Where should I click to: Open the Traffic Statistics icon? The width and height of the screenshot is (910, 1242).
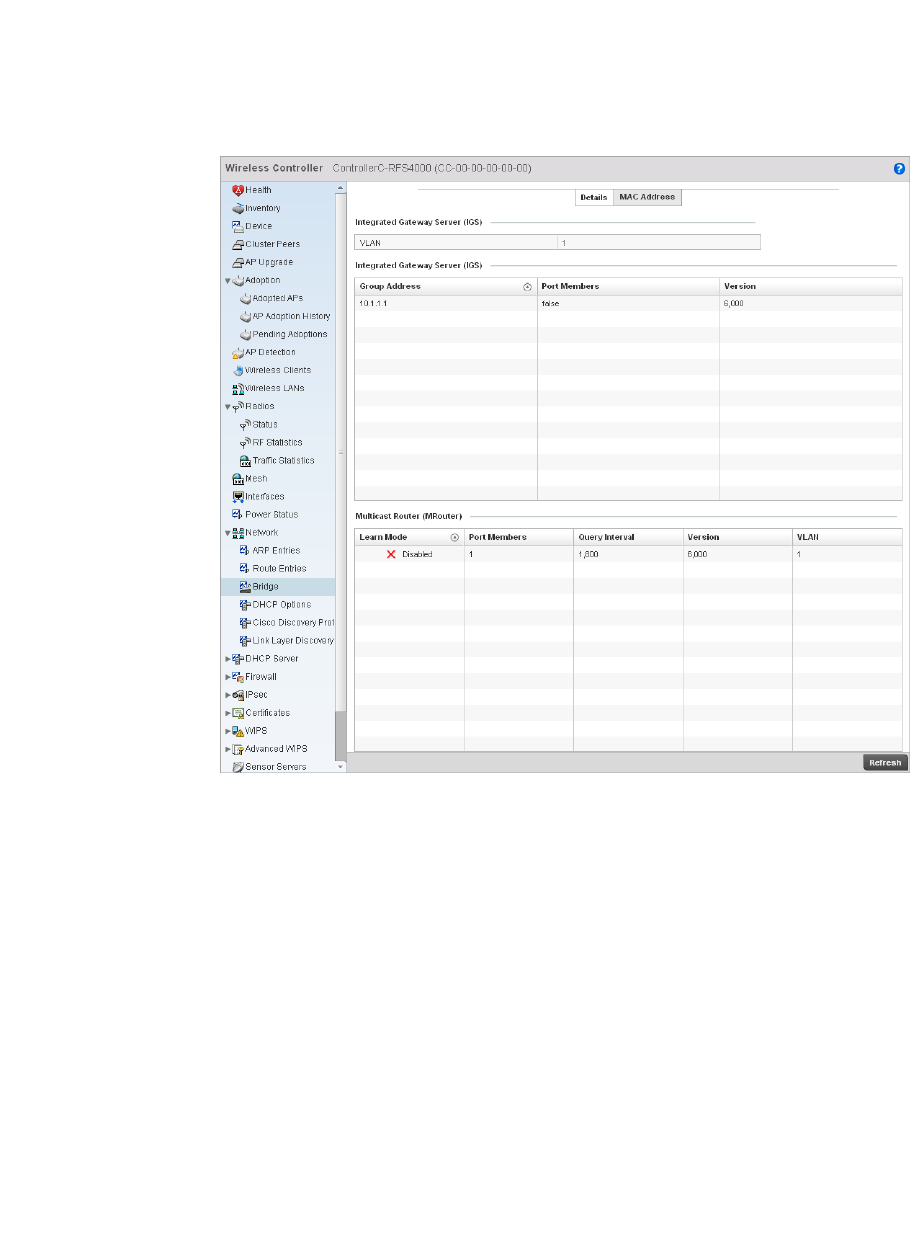245,460
